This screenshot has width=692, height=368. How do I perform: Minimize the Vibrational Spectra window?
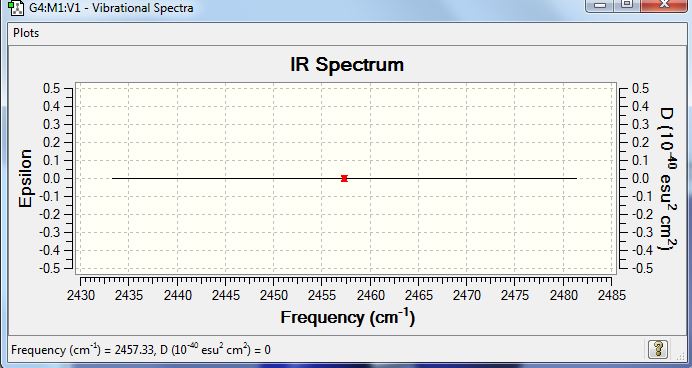pos(600,5)
